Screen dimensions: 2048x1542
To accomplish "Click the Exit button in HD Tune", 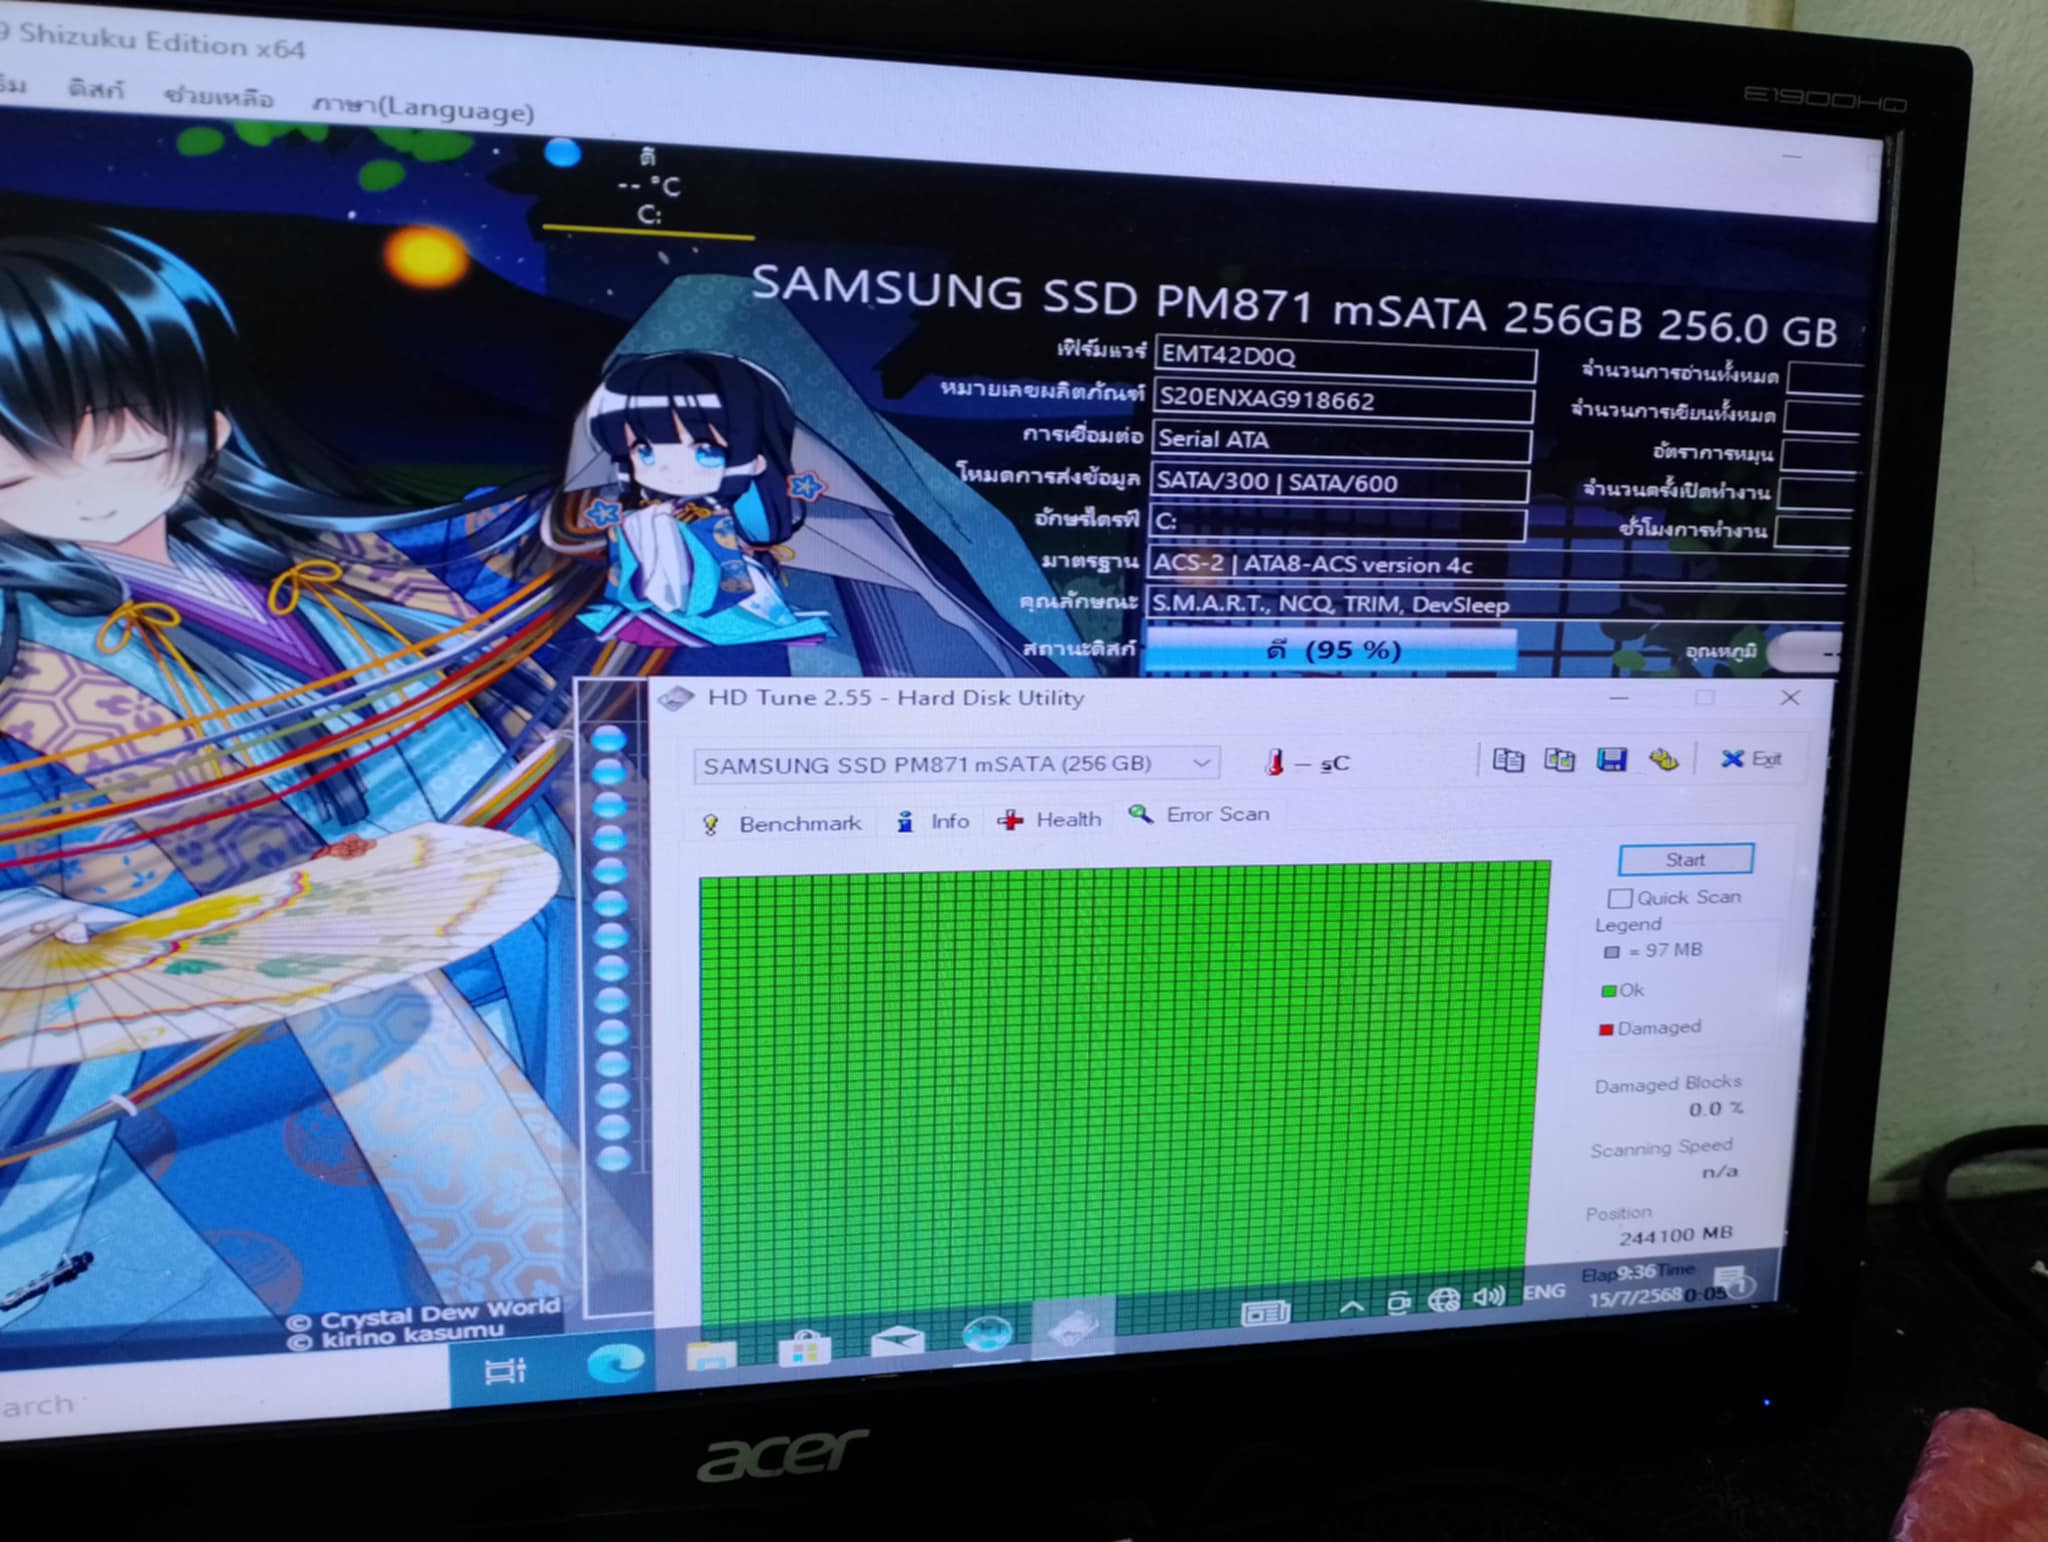I will click(x=1751, y=759).
